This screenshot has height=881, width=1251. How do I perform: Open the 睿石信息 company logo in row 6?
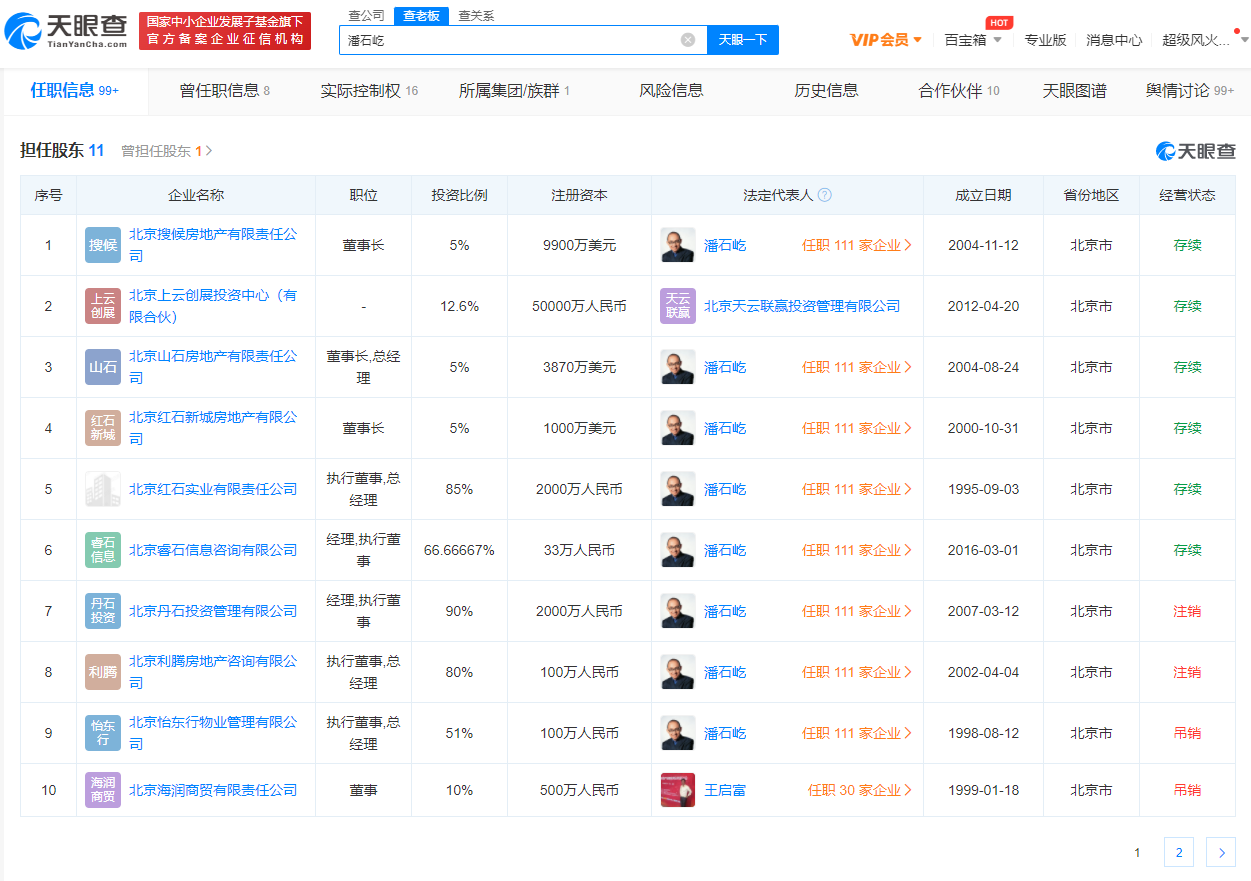[x=103, y=550]
